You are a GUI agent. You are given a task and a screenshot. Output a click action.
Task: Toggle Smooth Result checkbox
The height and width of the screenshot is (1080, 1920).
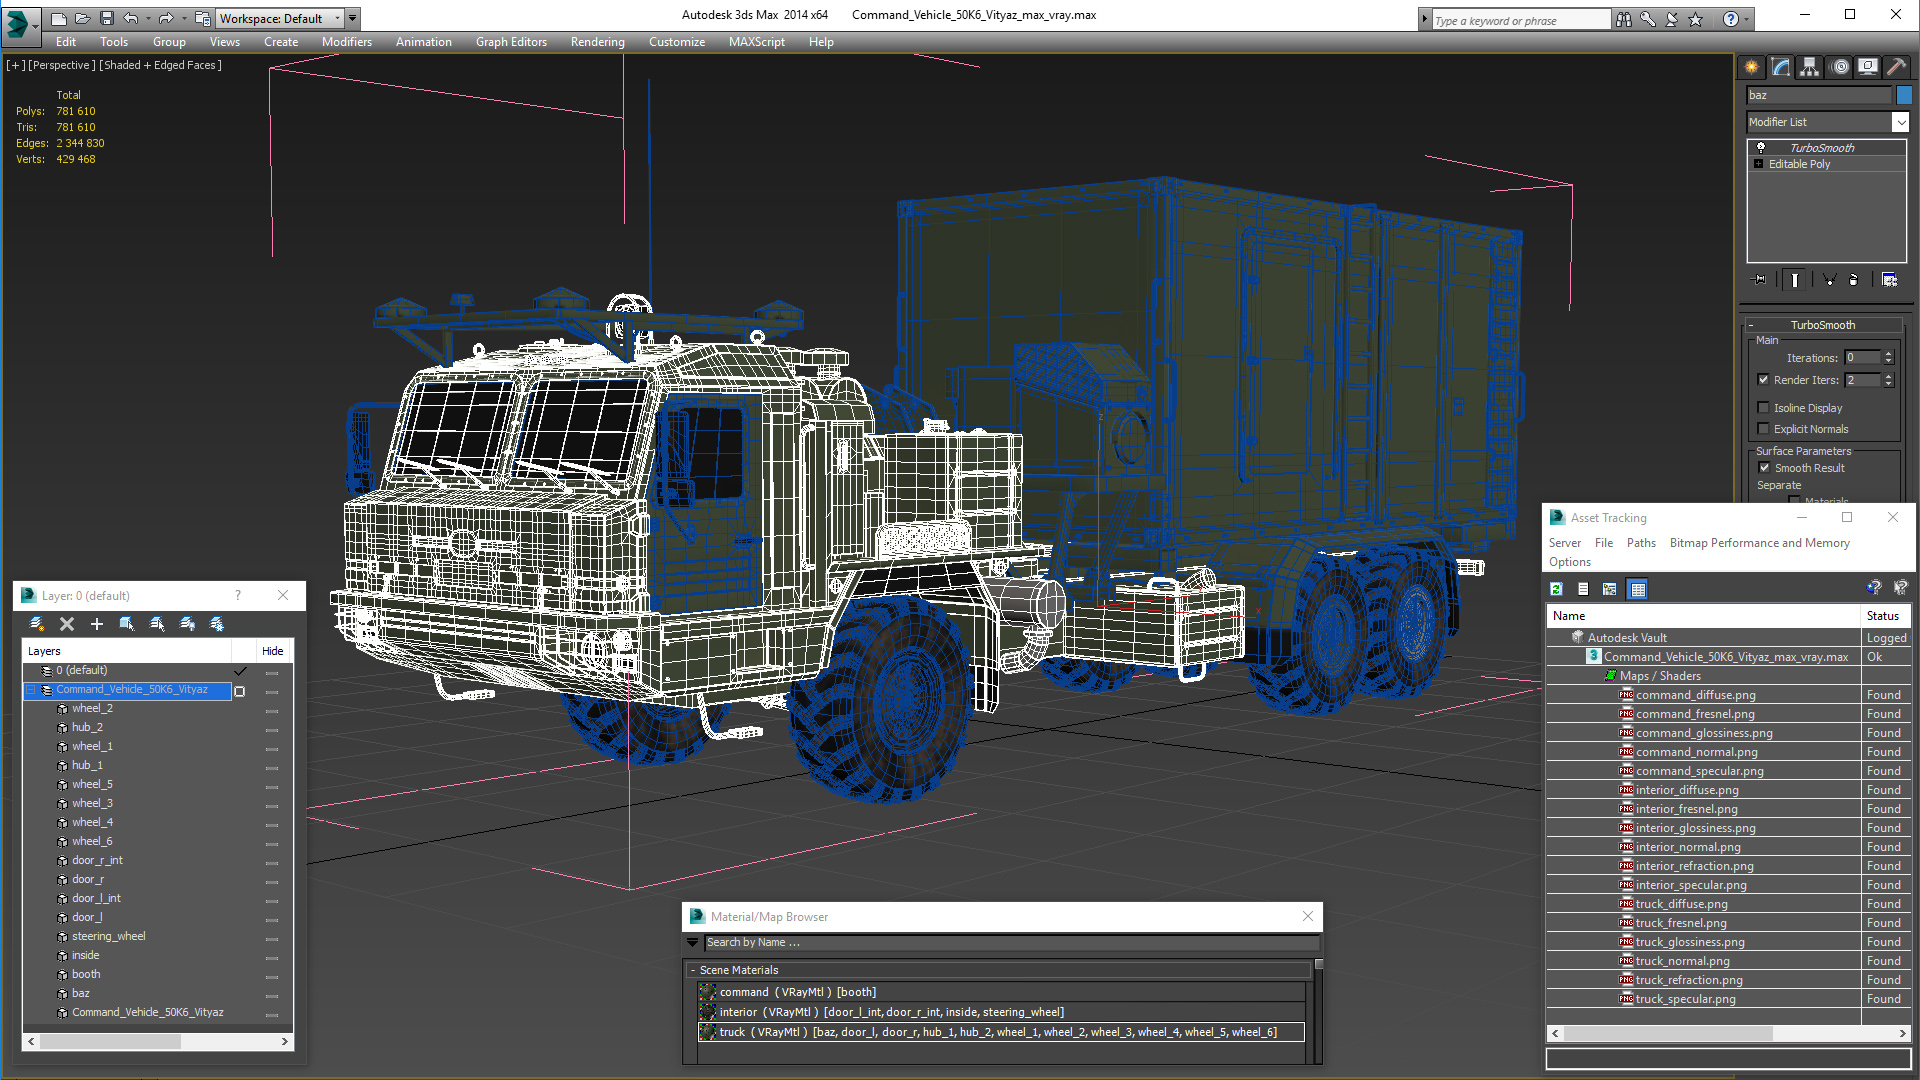click(x=1764, y=468)
